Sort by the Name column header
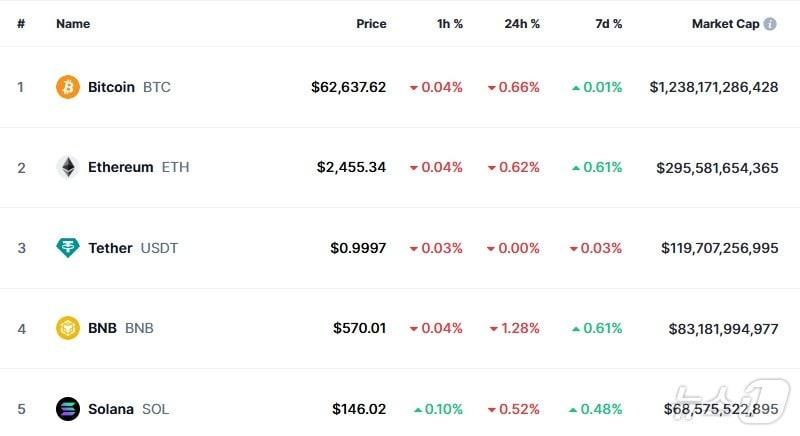This screenshot has height=436, width=800. 73,24
